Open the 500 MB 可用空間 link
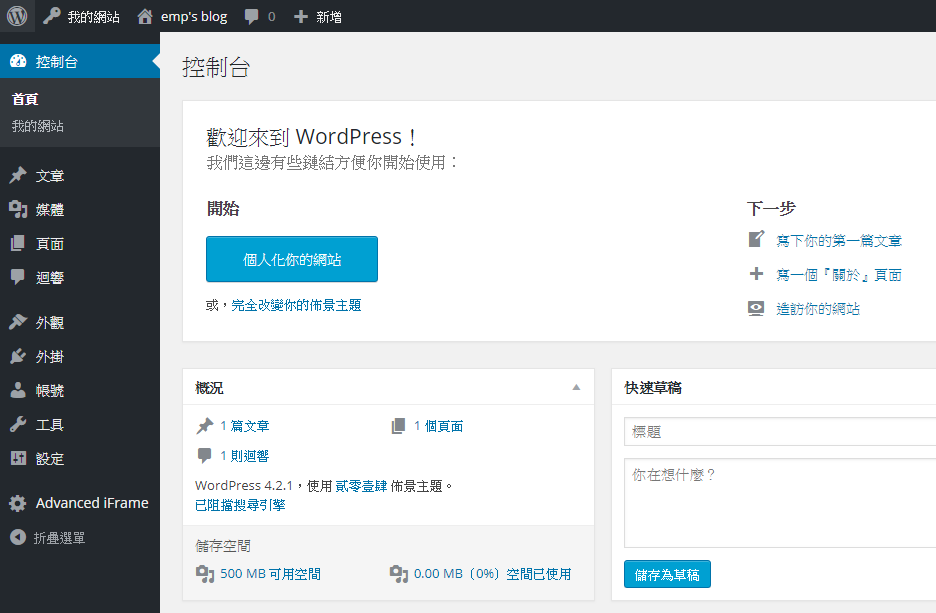The width and height of the screenshot is (936, 613). click(x=270, y=574)
